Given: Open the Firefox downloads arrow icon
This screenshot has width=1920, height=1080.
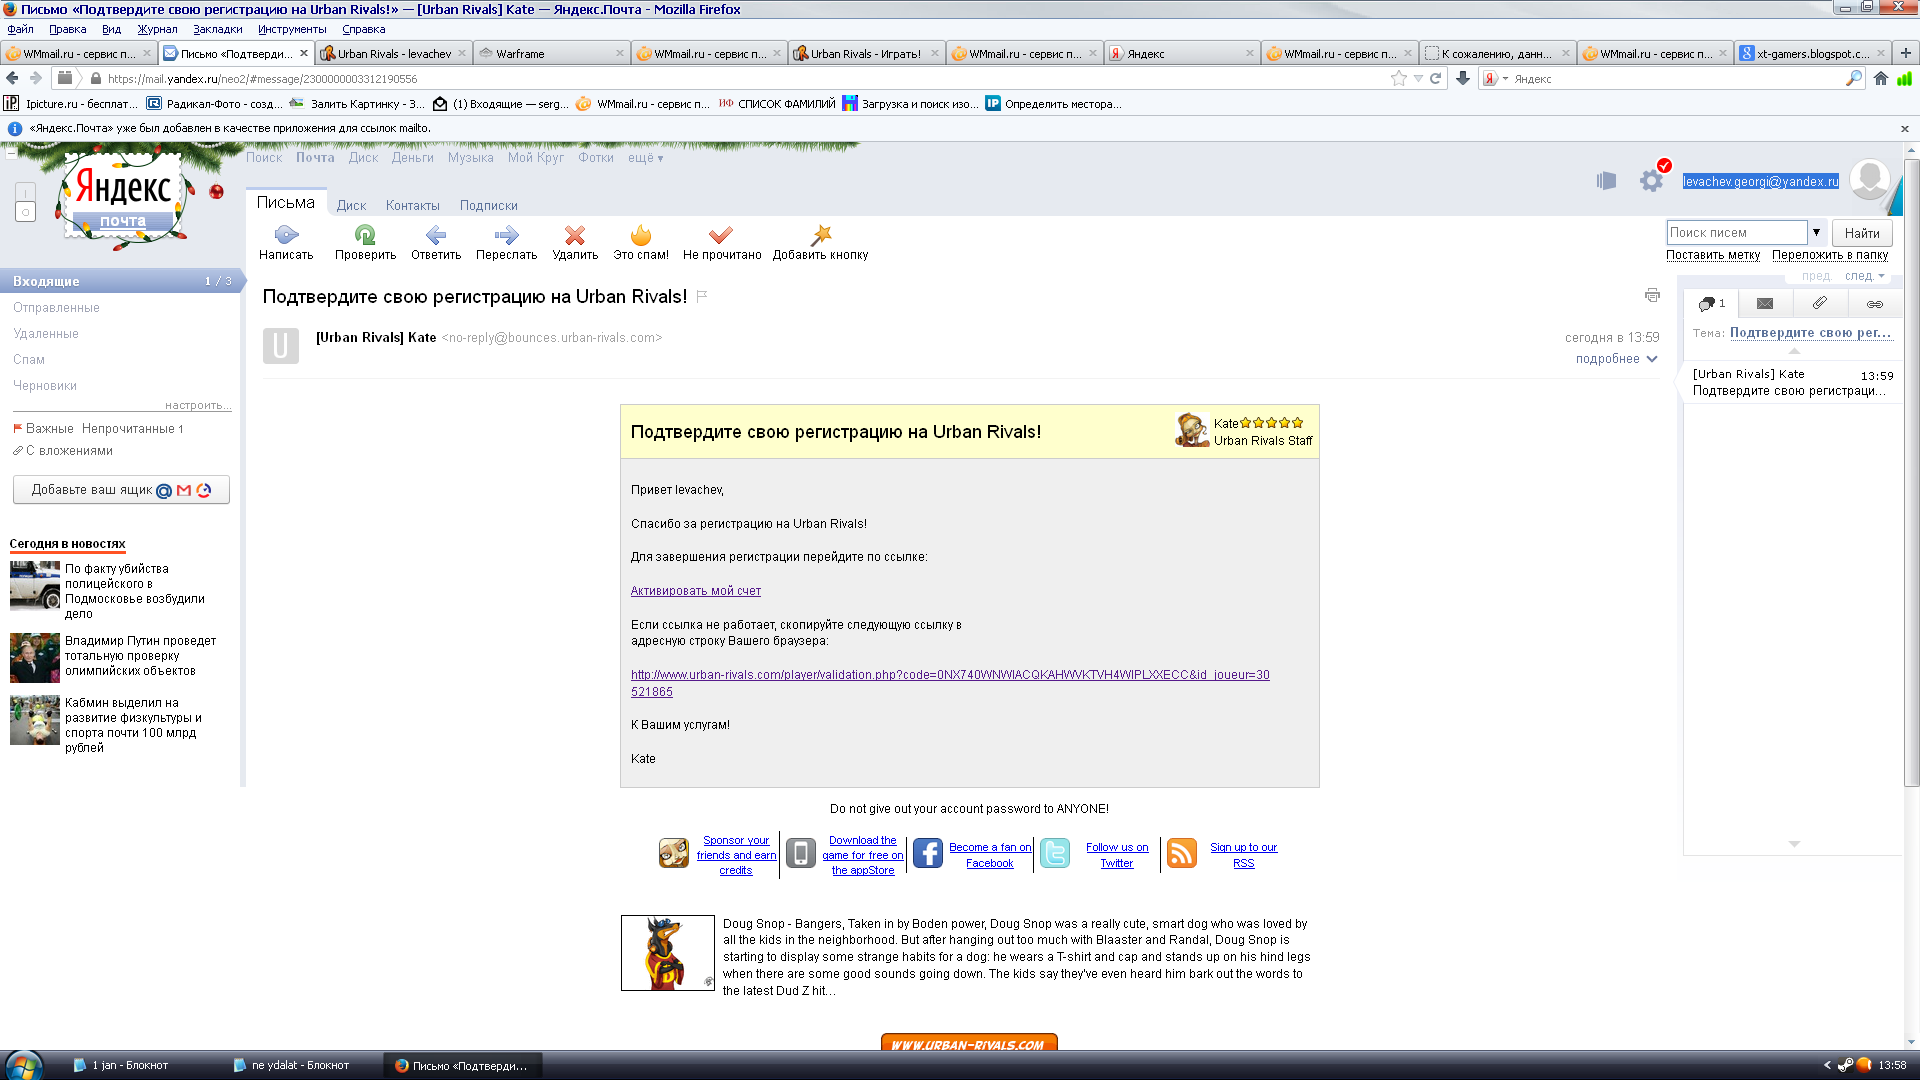Looking at the screenshot, I should (1463, 79).
